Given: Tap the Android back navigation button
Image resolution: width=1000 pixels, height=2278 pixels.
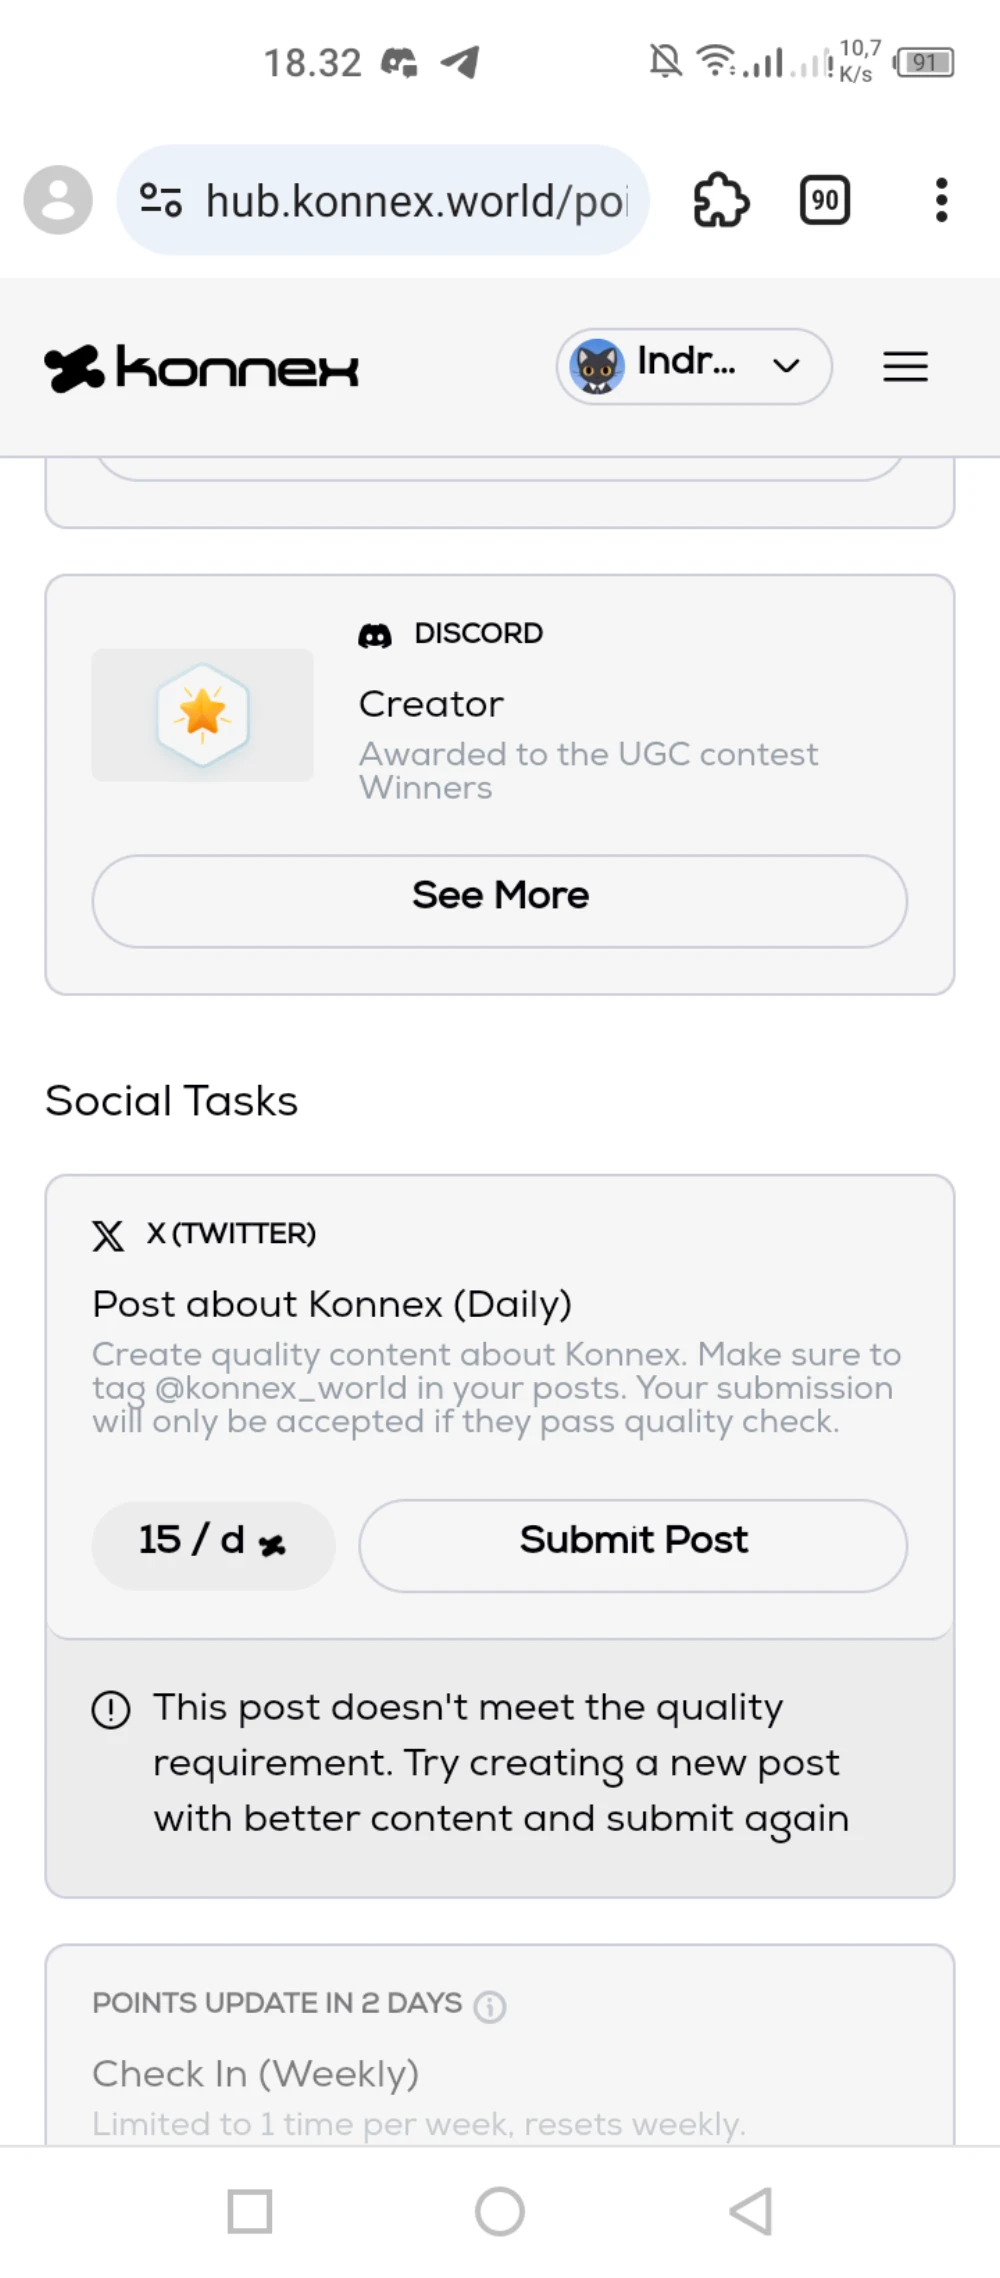Looking at the screenshot, I should pos(751,2211).
